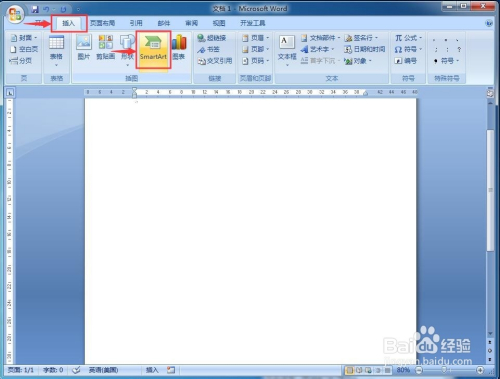Insert the question mark special symbol
Screen dimensions: 500x379
coord(459,49)
